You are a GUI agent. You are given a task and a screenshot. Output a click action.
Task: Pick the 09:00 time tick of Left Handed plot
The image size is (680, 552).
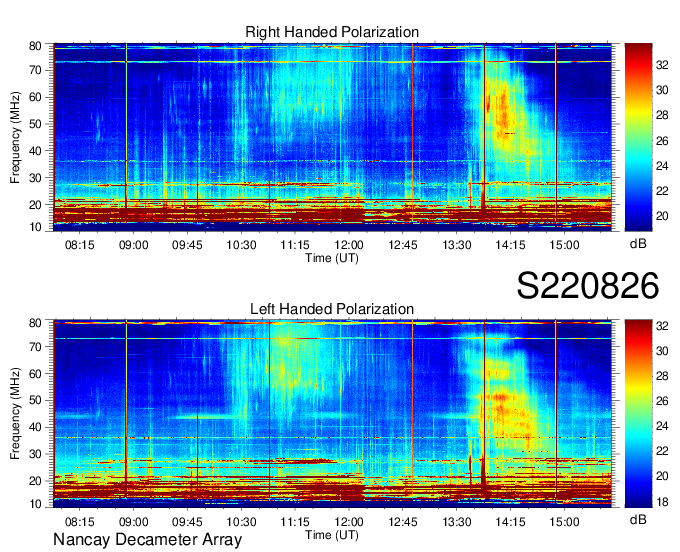coord(134,522)
